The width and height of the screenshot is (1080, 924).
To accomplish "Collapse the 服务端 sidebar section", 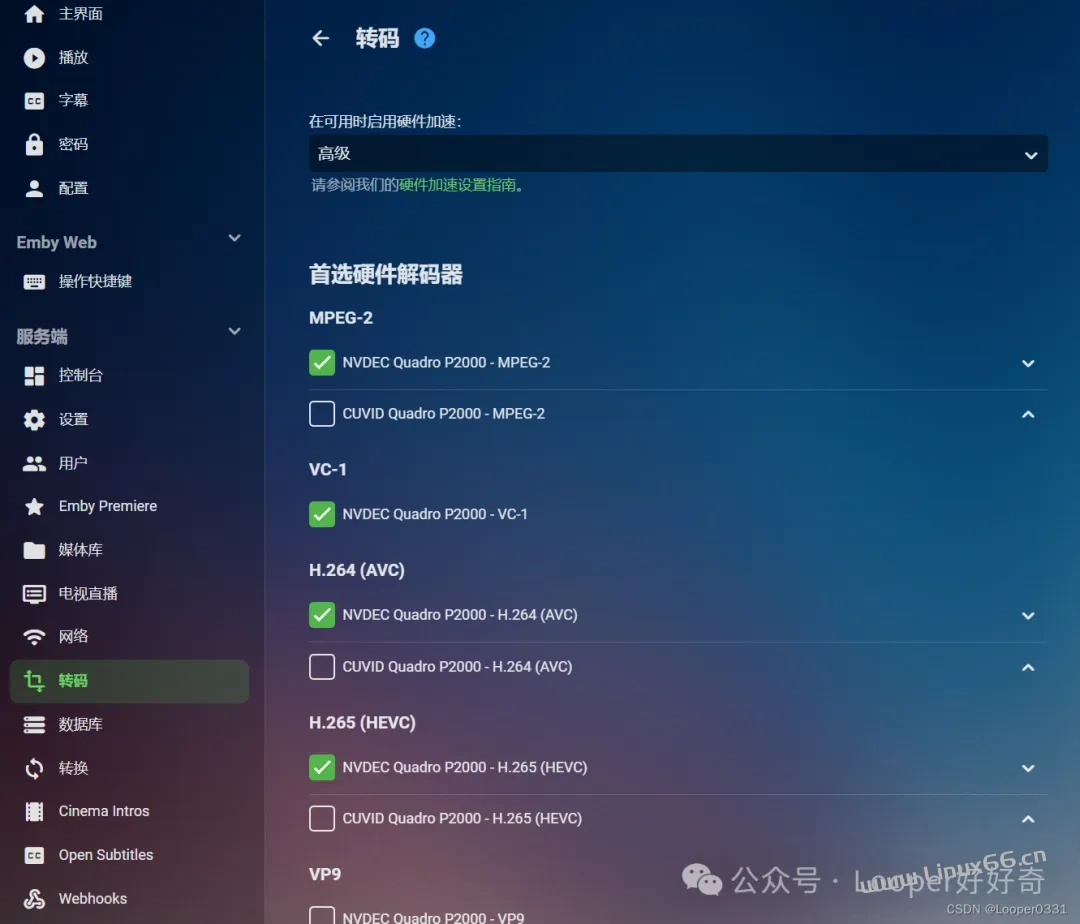I will coord(234,331).
